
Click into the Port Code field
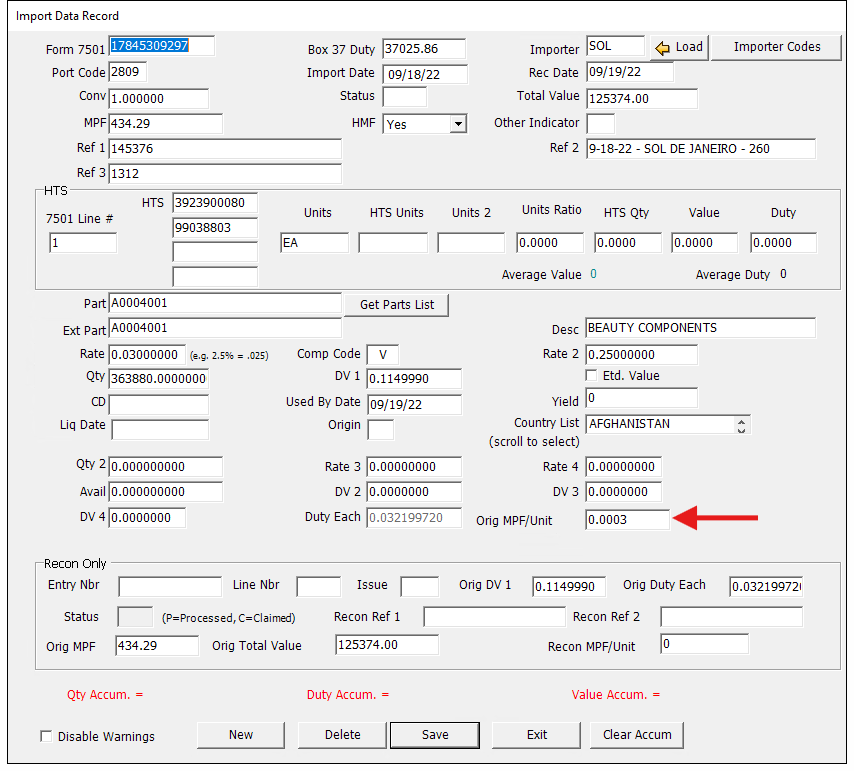tap(128, 72)
